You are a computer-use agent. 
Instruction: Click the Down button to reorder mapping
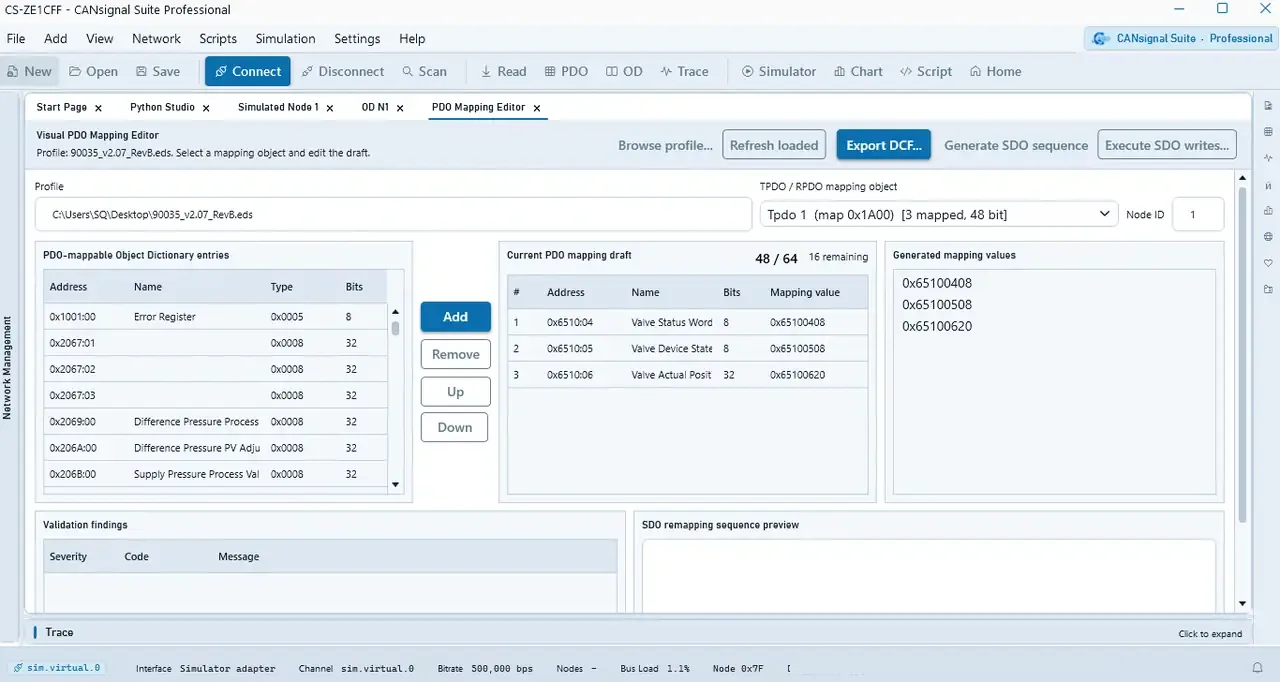coord(455,427)
